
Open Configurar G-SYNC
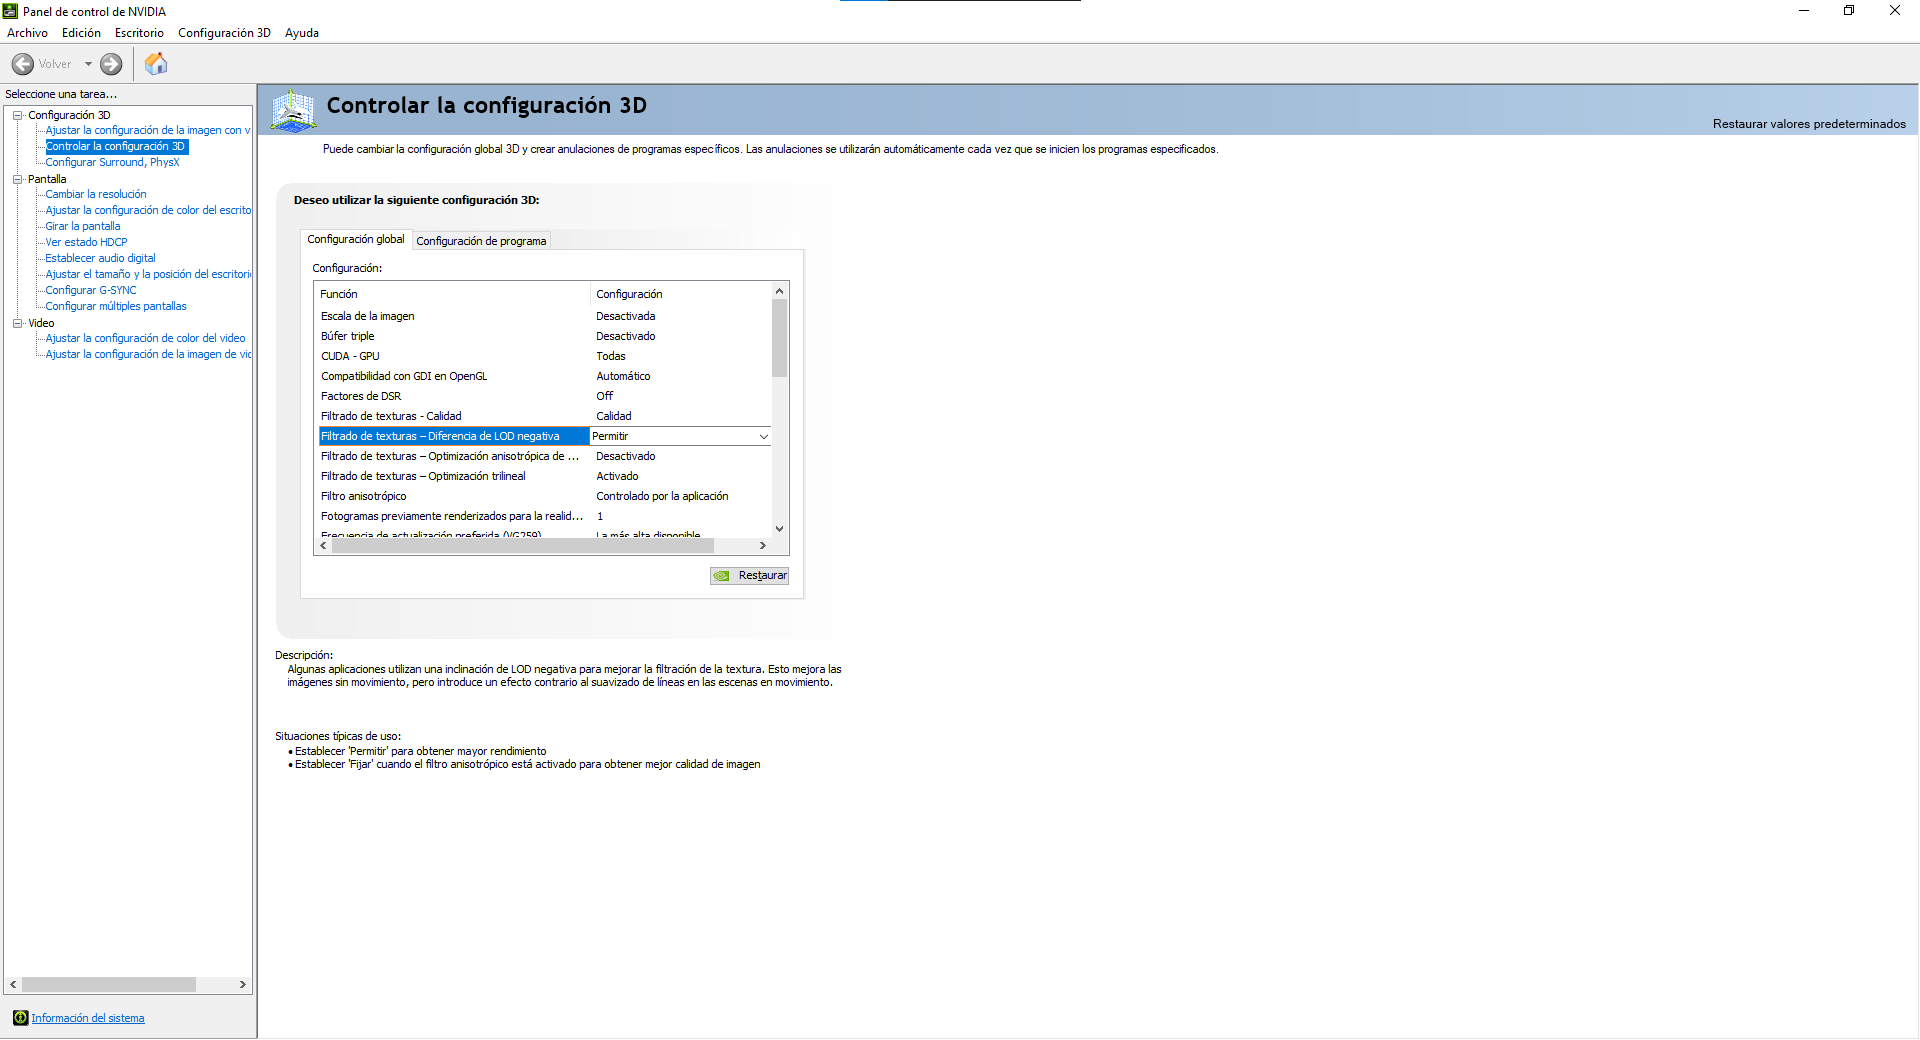91,290
